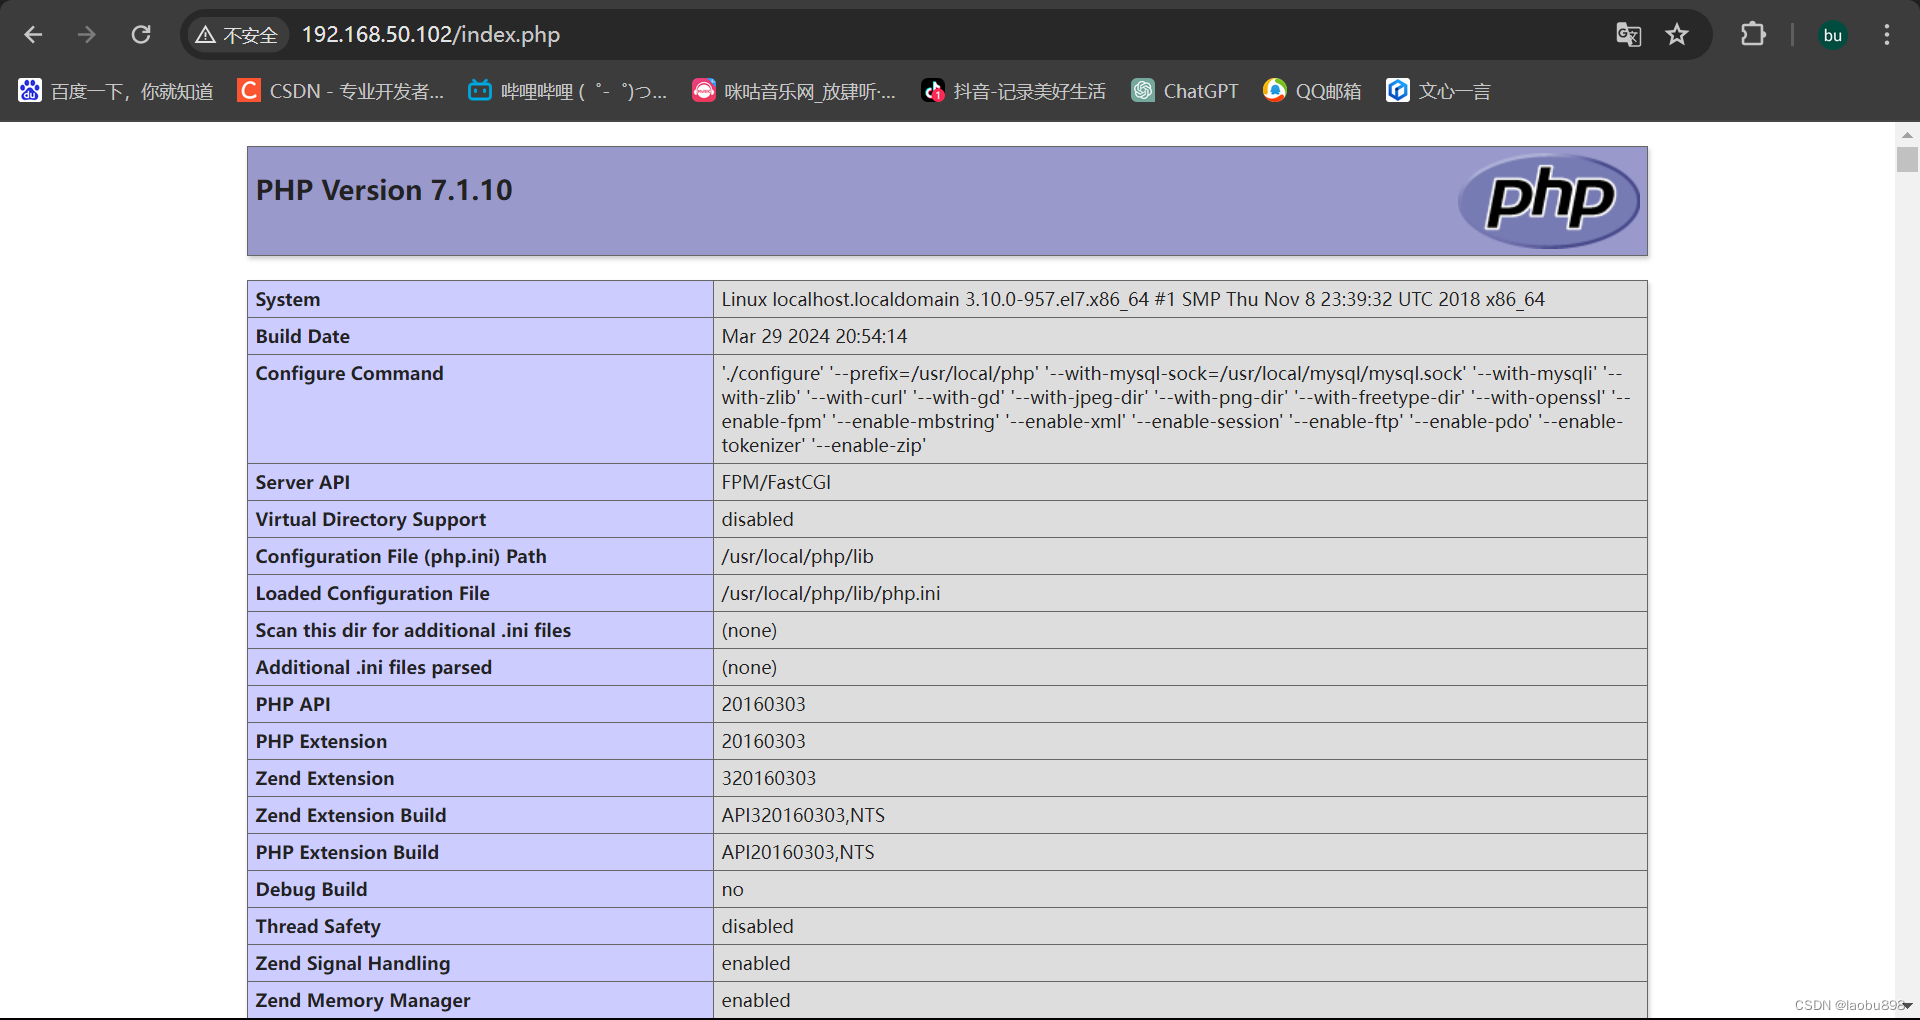Click the Build Date value Mar 29 2024

[814, 336]
